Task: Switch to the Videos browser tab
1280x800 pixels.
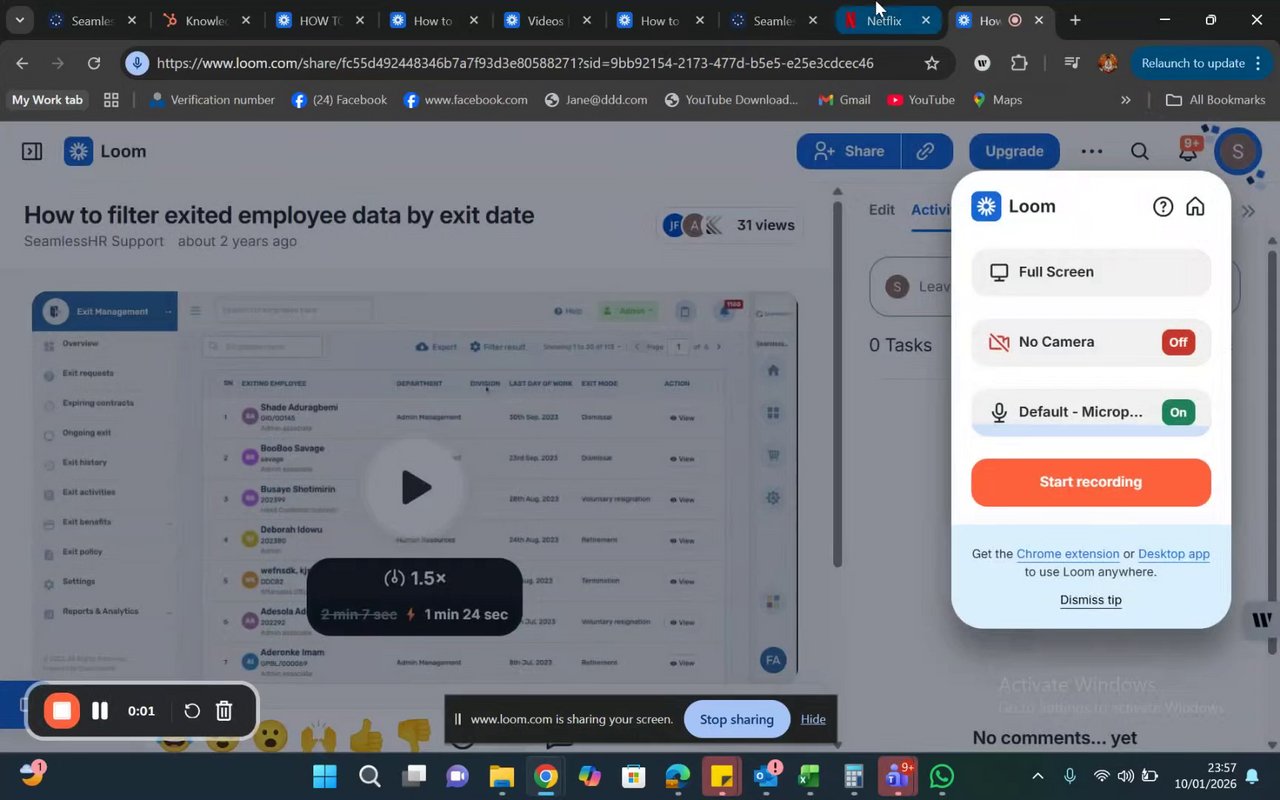Action: pyautogui.click(x=549, y=20)
